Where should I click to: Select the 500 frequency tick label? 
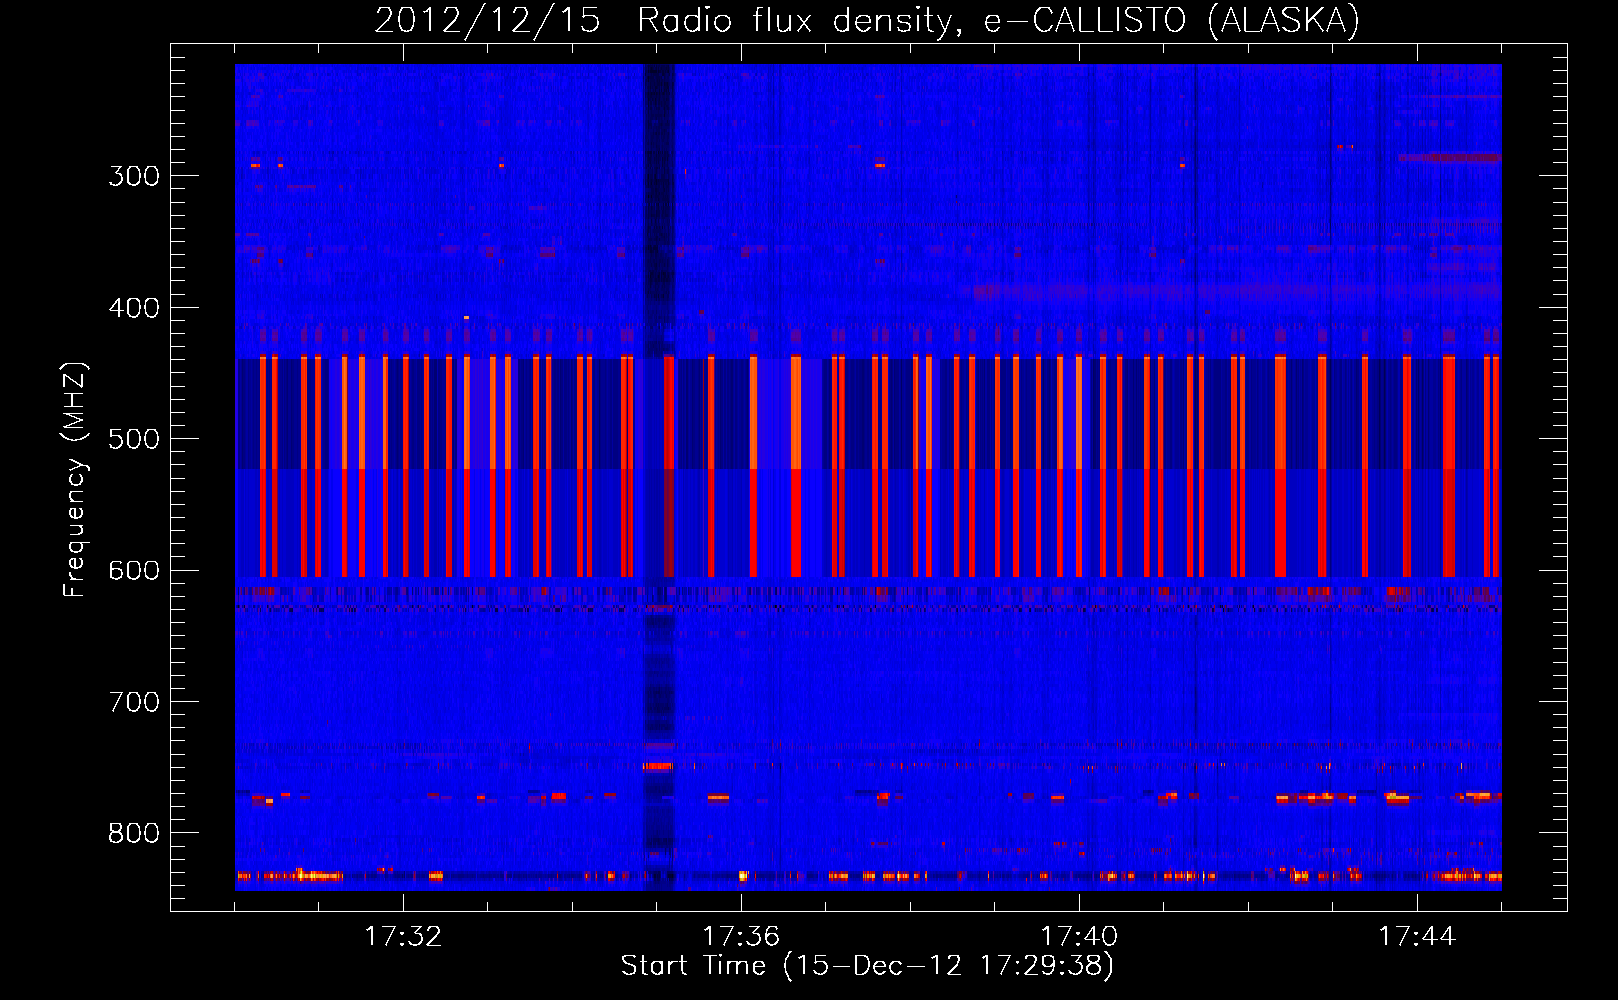point(134,439)
